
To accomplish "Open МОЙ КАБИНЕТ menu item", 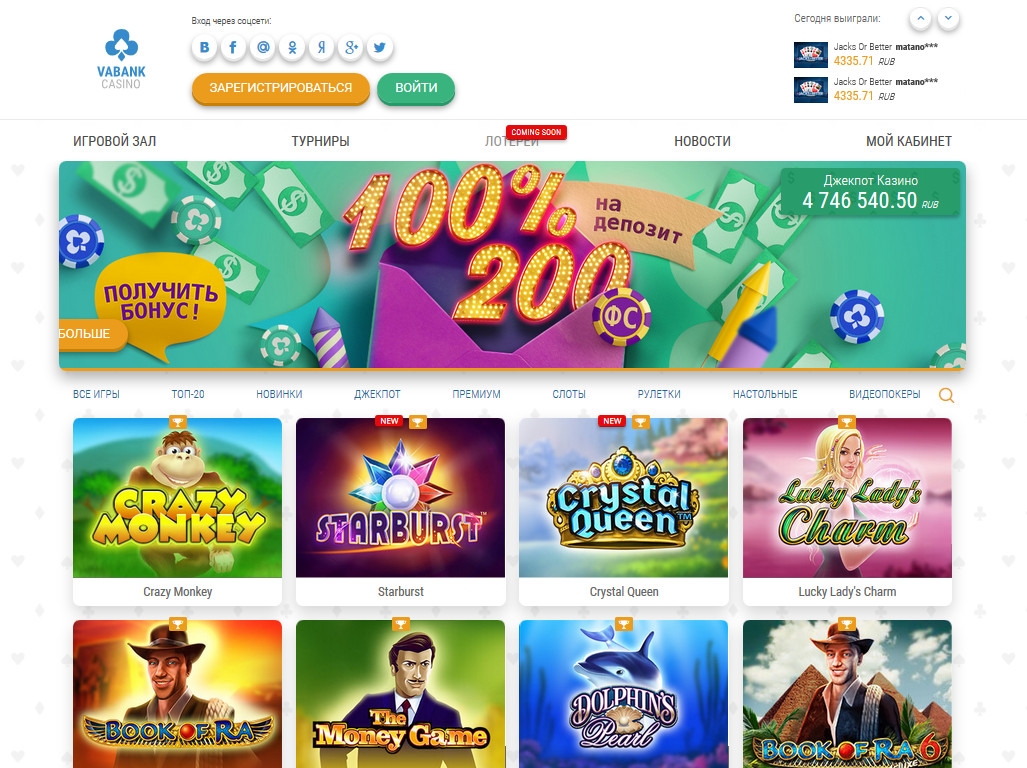I will pos(908,141).
